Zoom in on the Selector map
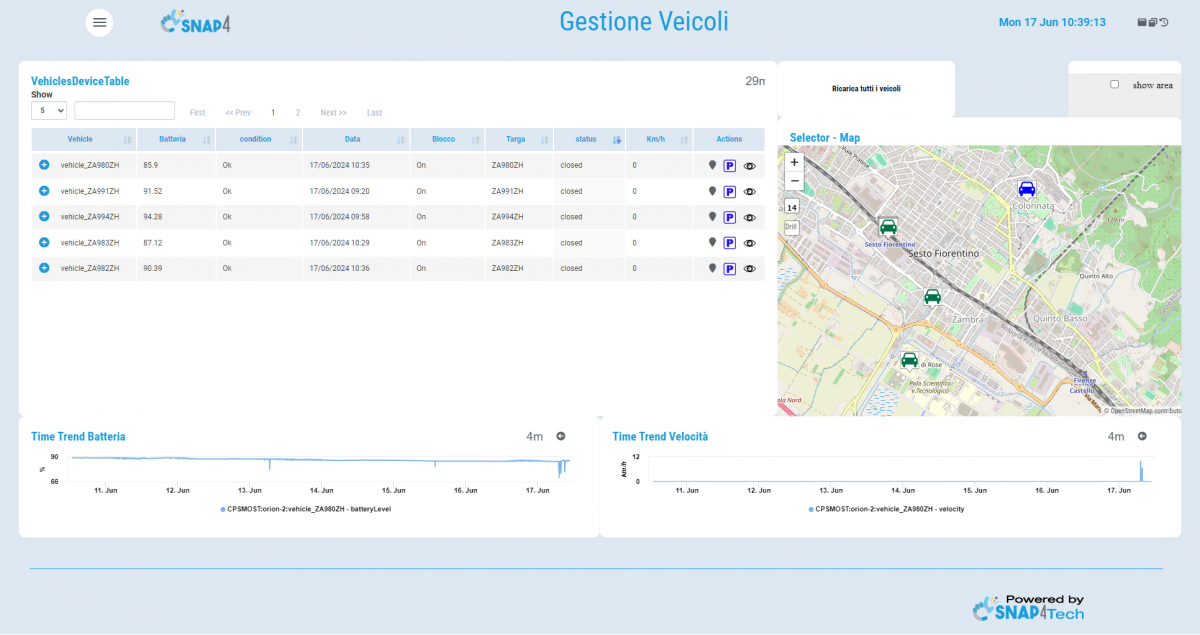This screenshot has height=635, width=1200. pyautogui.click(x=794, y=162)
